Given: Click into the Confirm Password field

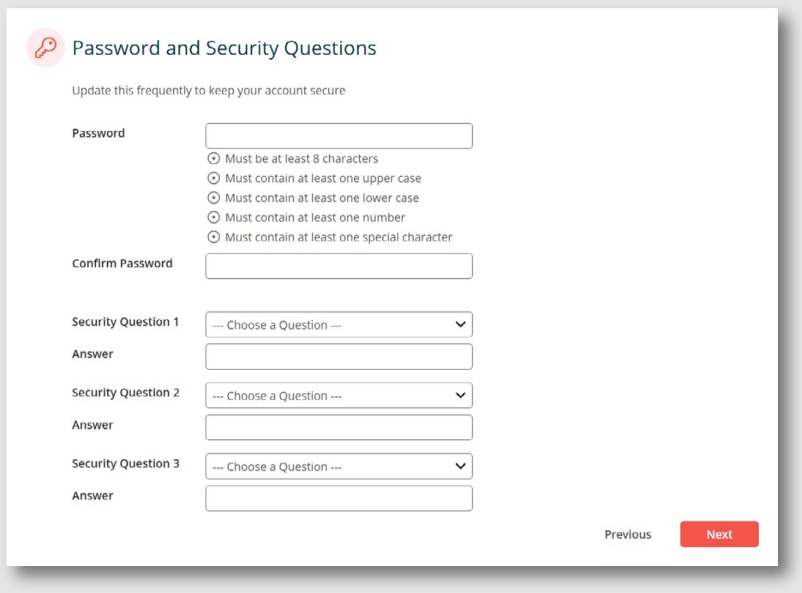Looking at the screenshot, I should point(338,266).
